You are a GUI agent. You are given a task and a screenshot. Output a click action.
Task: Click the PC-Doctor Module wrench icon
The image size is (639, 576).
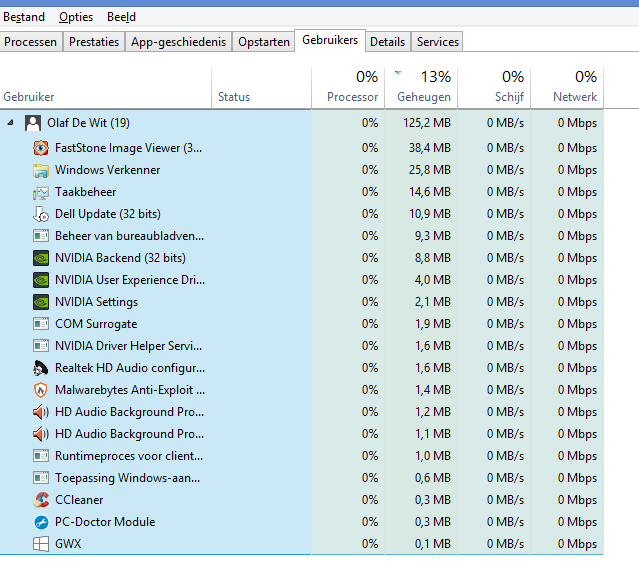coord(41,522)
